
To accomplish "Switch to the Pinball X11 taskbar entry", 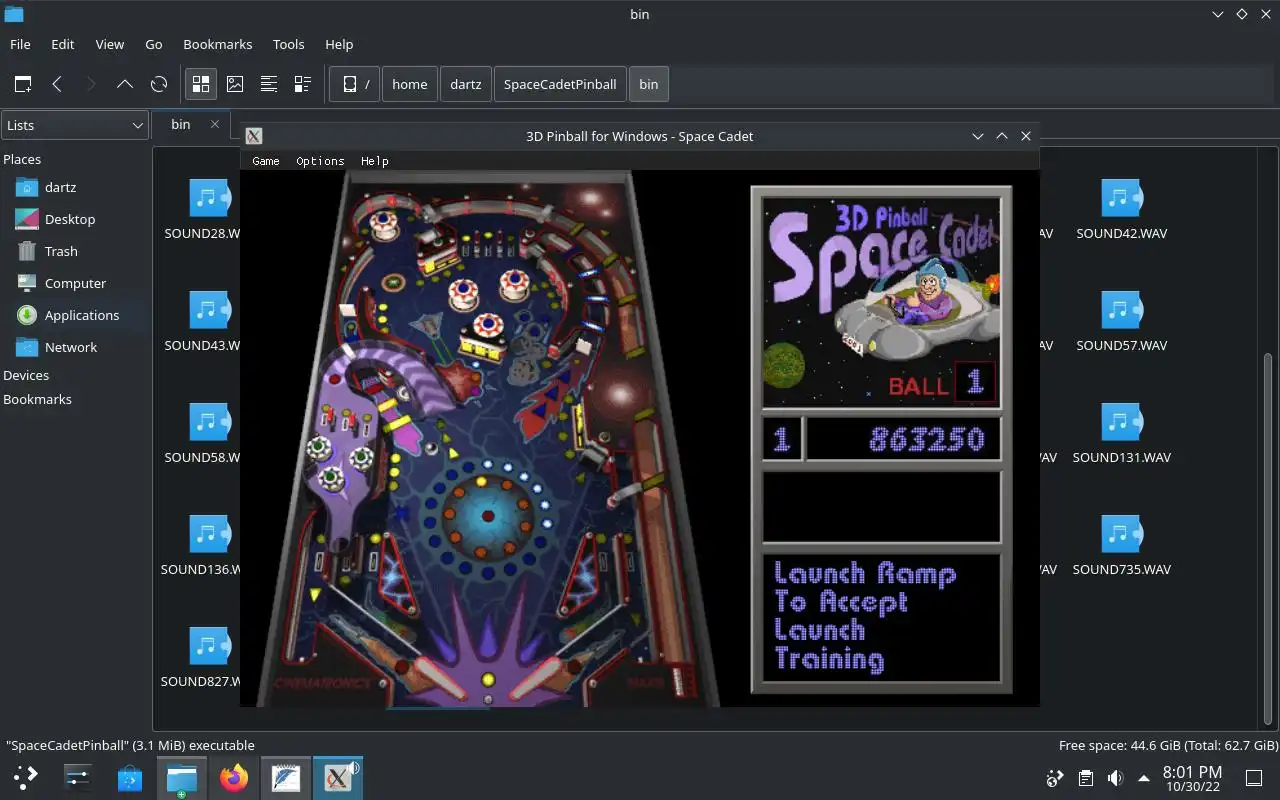I will 338,777.
